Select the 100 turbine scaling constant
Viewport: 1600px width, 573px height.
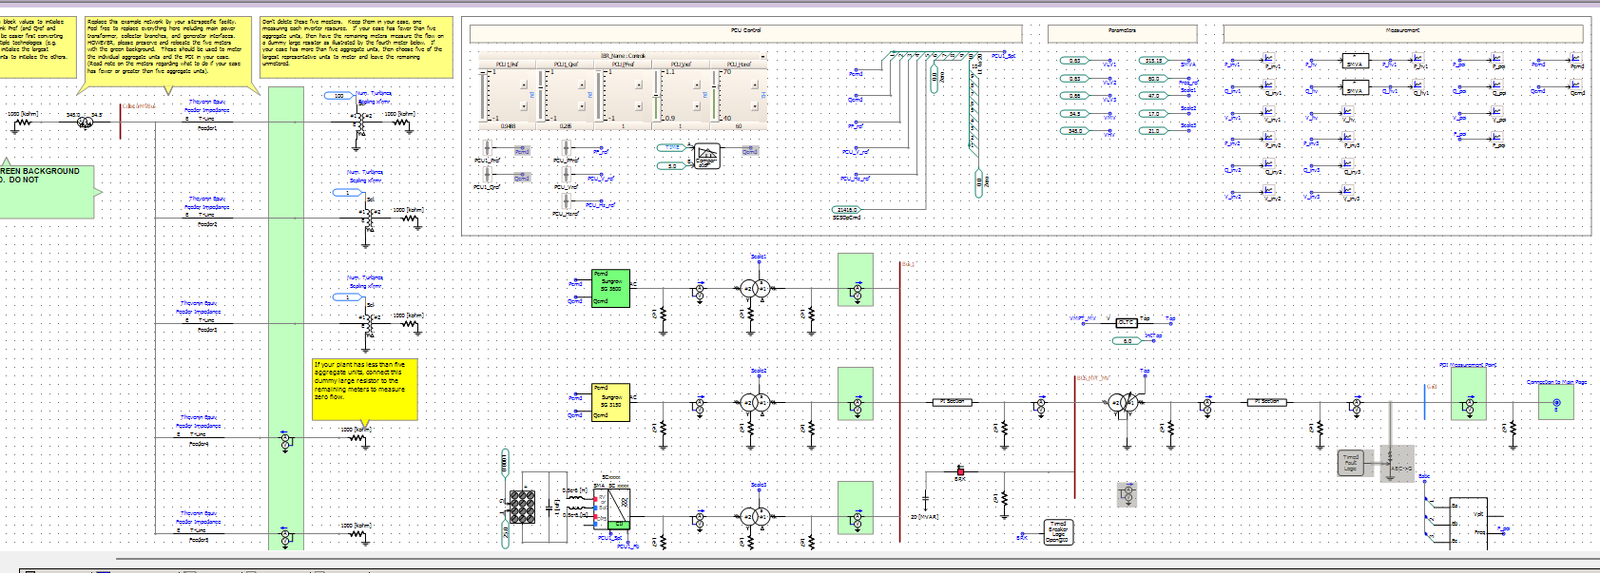click(x=340, y=96)
